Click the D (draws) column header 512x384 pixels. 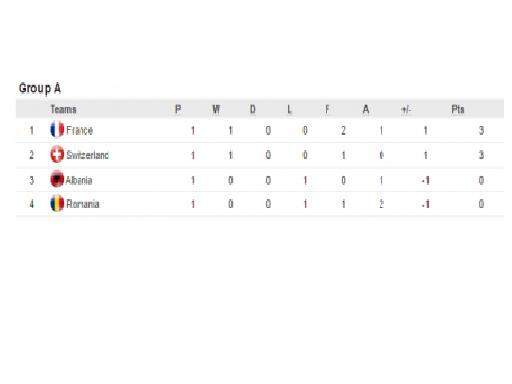pos(253,109)
